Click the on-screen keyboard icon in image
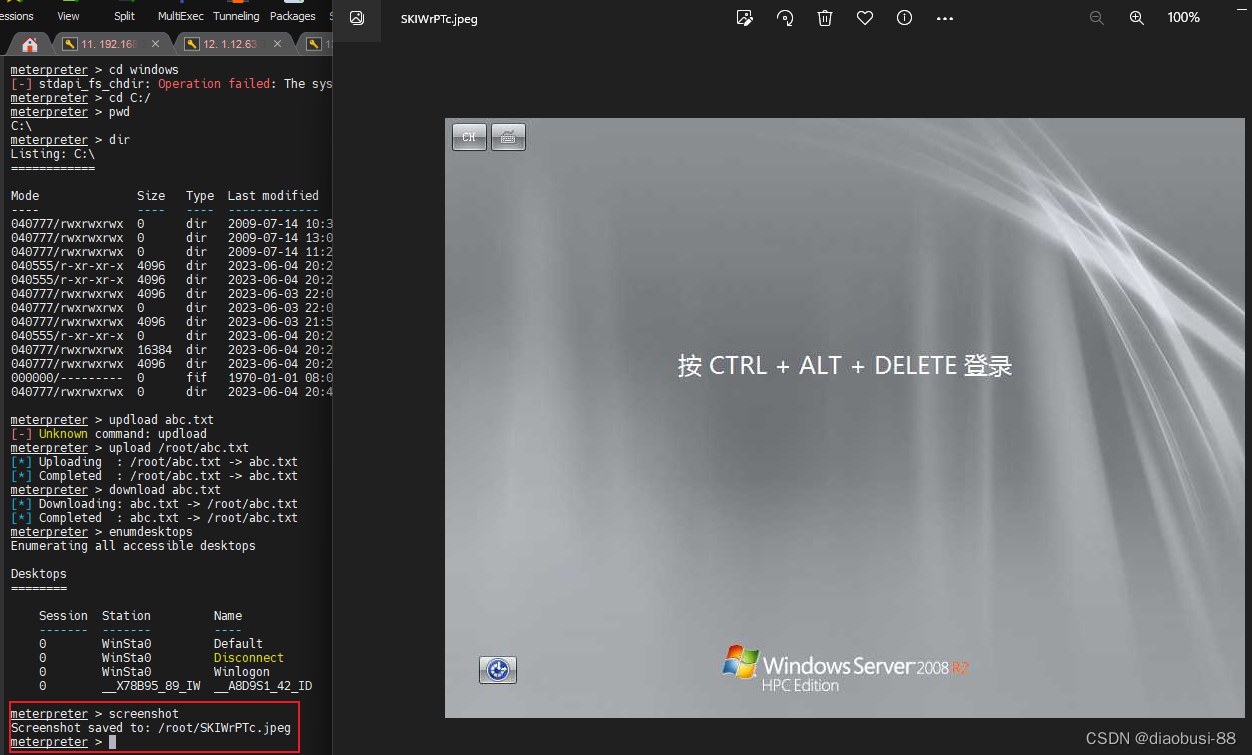1252x755 pixels. coord(508,137)
